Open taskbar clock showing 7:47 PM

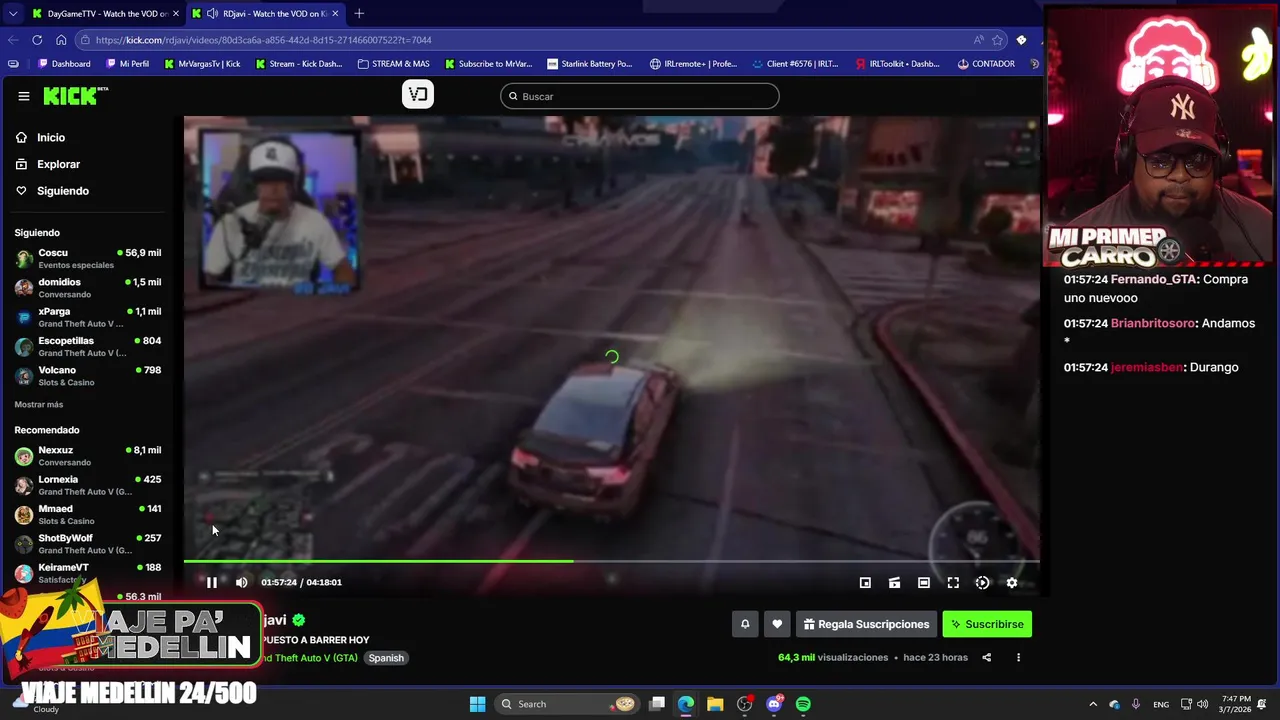click(x=1236, y=704)
